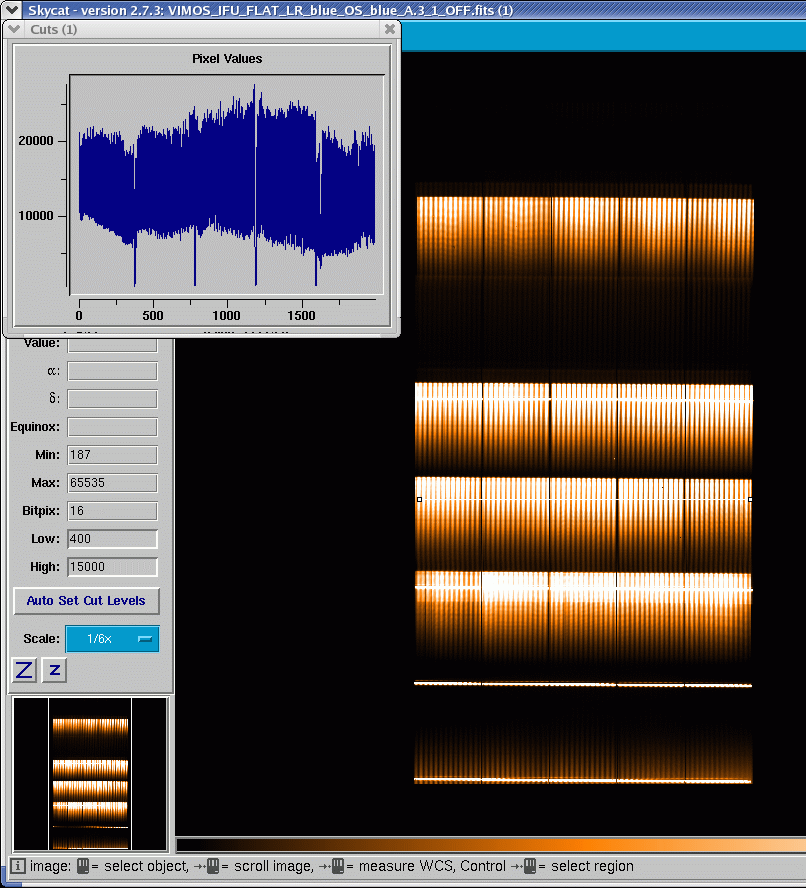The height and width of the screenshot is (888, 806).
Task: Click the Value field
Action: pyautogui.click(x=112, y=344)
